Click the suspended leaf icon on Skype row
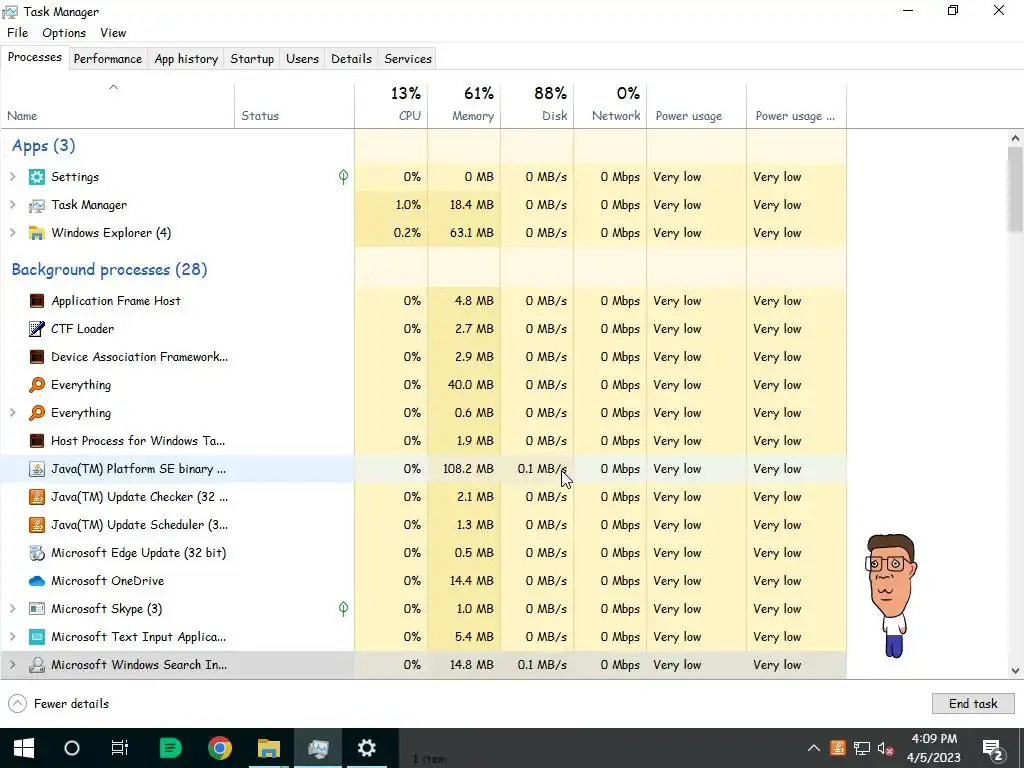Screen dimensions: 1024x768 coord(344,609)
